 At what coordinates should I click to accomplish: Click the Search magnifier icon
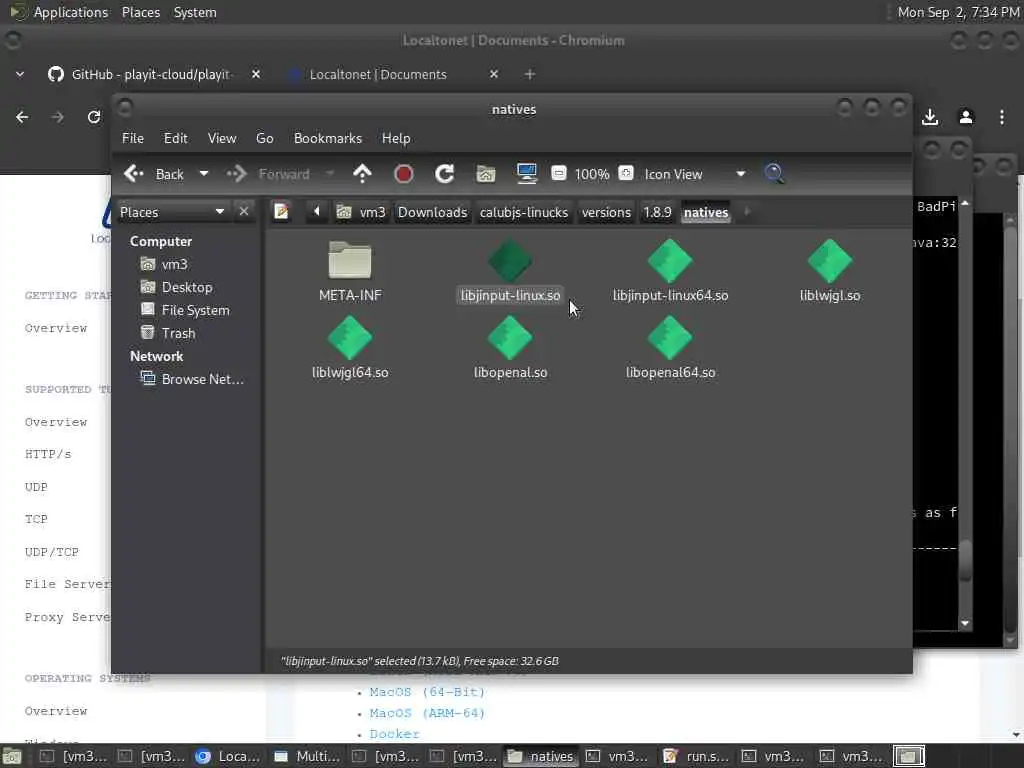tap(775, 174)
